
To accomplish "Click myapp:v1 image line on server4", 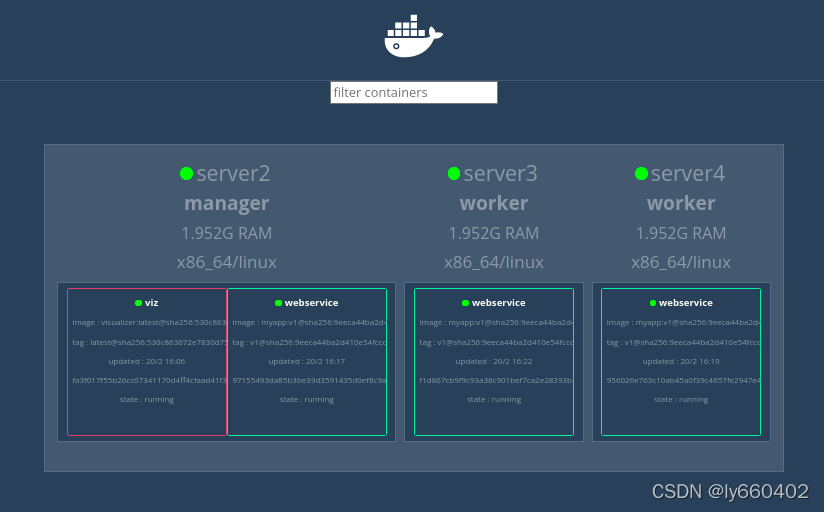I will pyautogui.click(x=683, y=323).
